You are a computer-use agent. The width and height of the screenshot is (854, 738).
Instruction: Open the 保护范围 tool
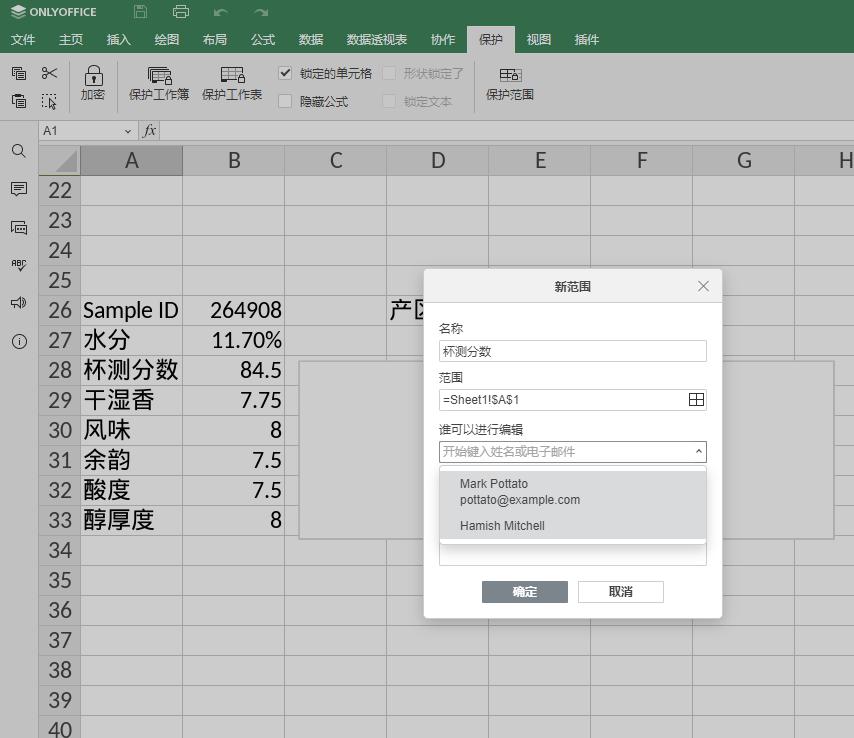pyautogui.click(x=509, y=85)
